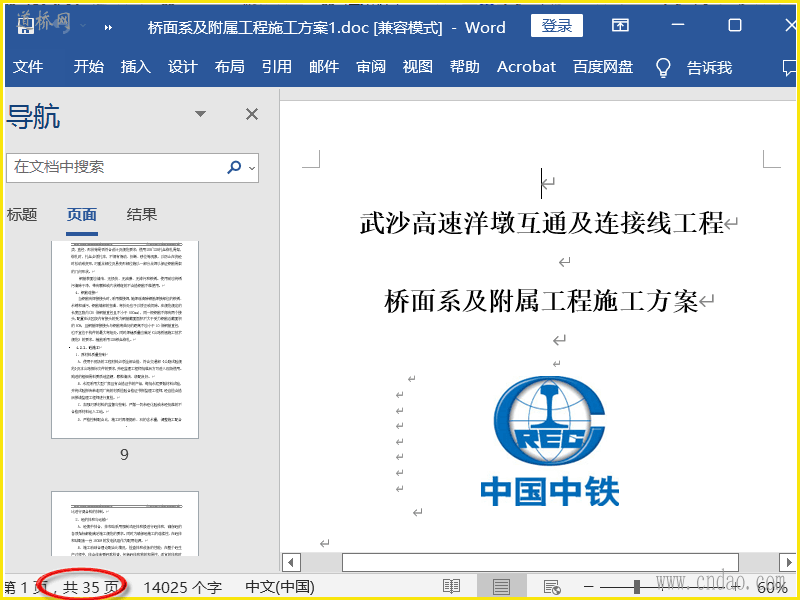Open the 百度网盘 ribbon tab
The width and height of the screenshot is (800, 600).
click(x=603, y=67)
